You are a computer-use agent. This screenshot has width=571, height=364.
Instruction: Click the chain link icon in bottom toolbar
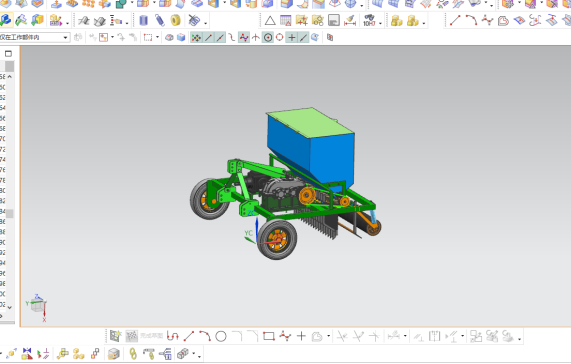coord(133,353)
